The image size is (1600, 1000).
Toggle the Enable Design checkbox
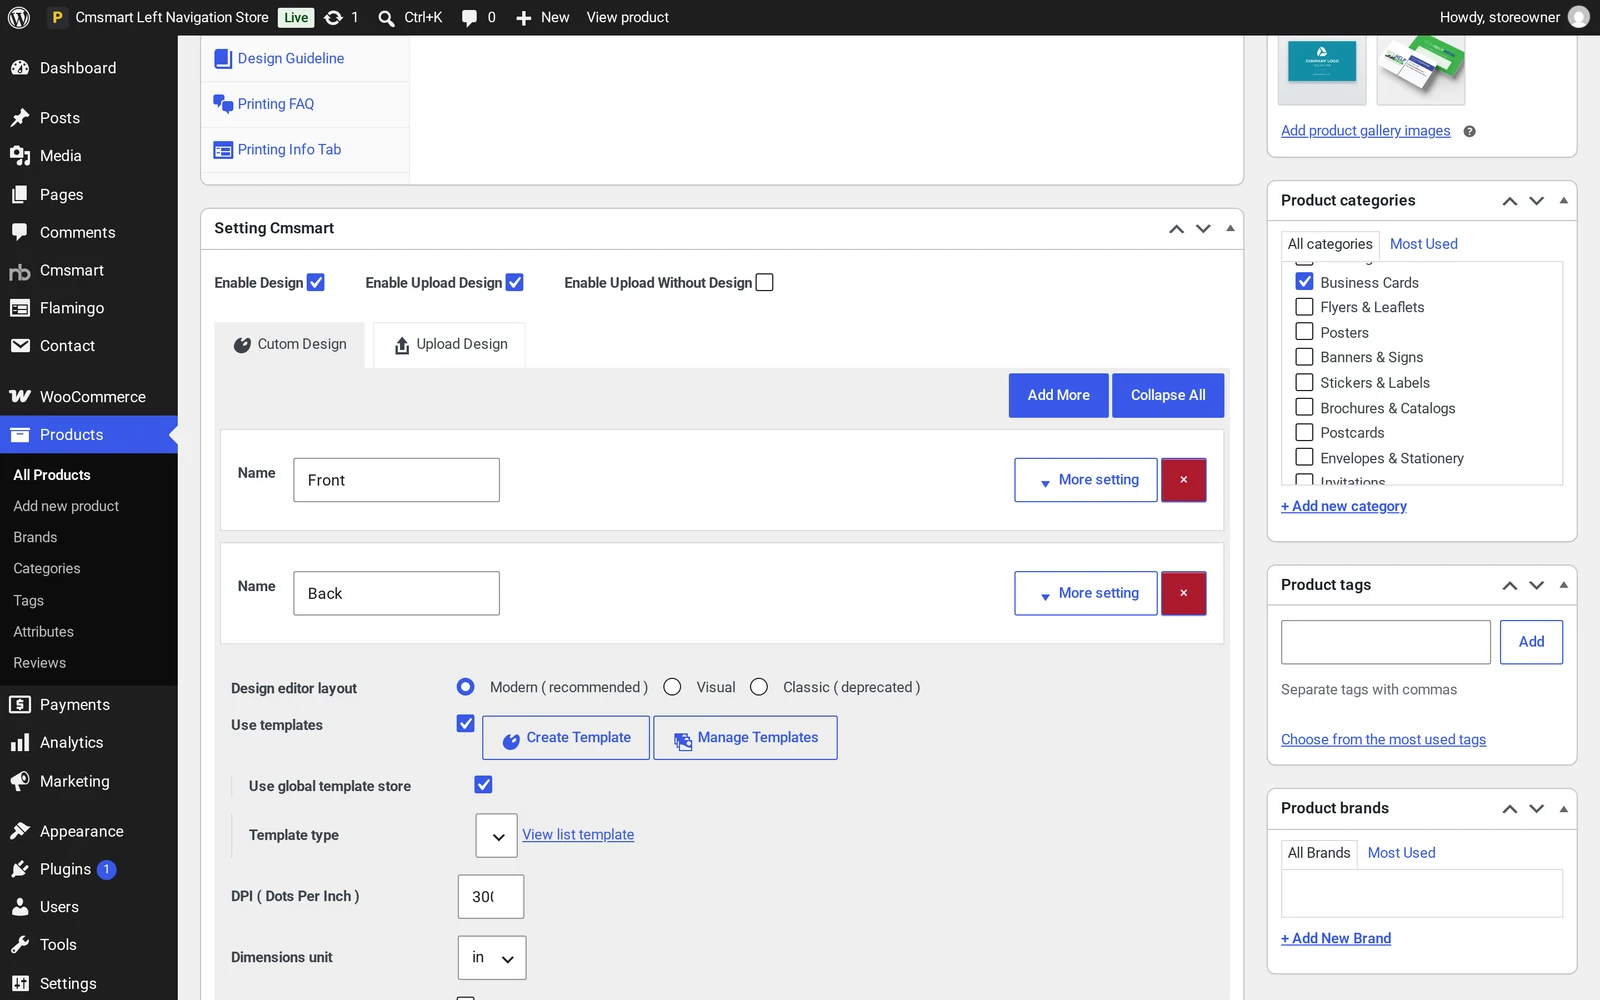316,282
